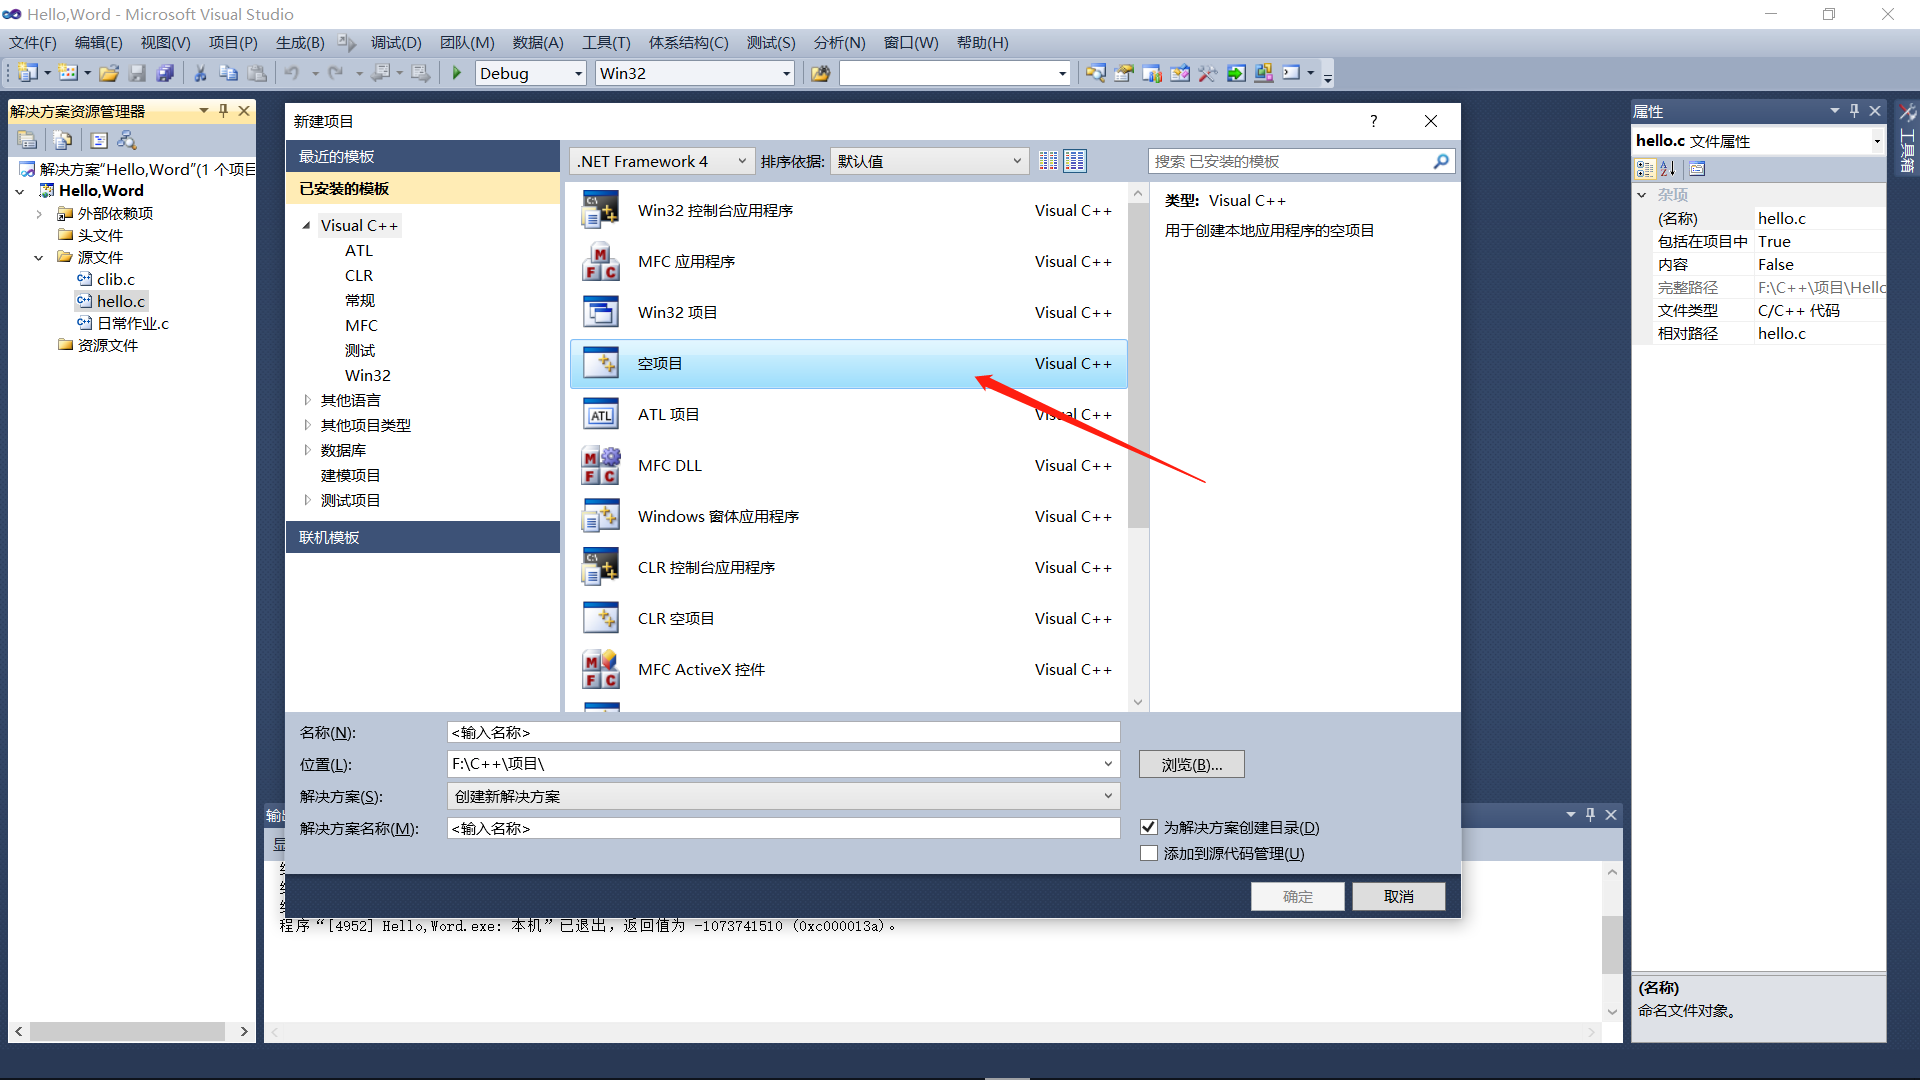Click the magnifier icon in template search
The height and width of the screenshot is (1080, 1920).
pos(1441,161)
